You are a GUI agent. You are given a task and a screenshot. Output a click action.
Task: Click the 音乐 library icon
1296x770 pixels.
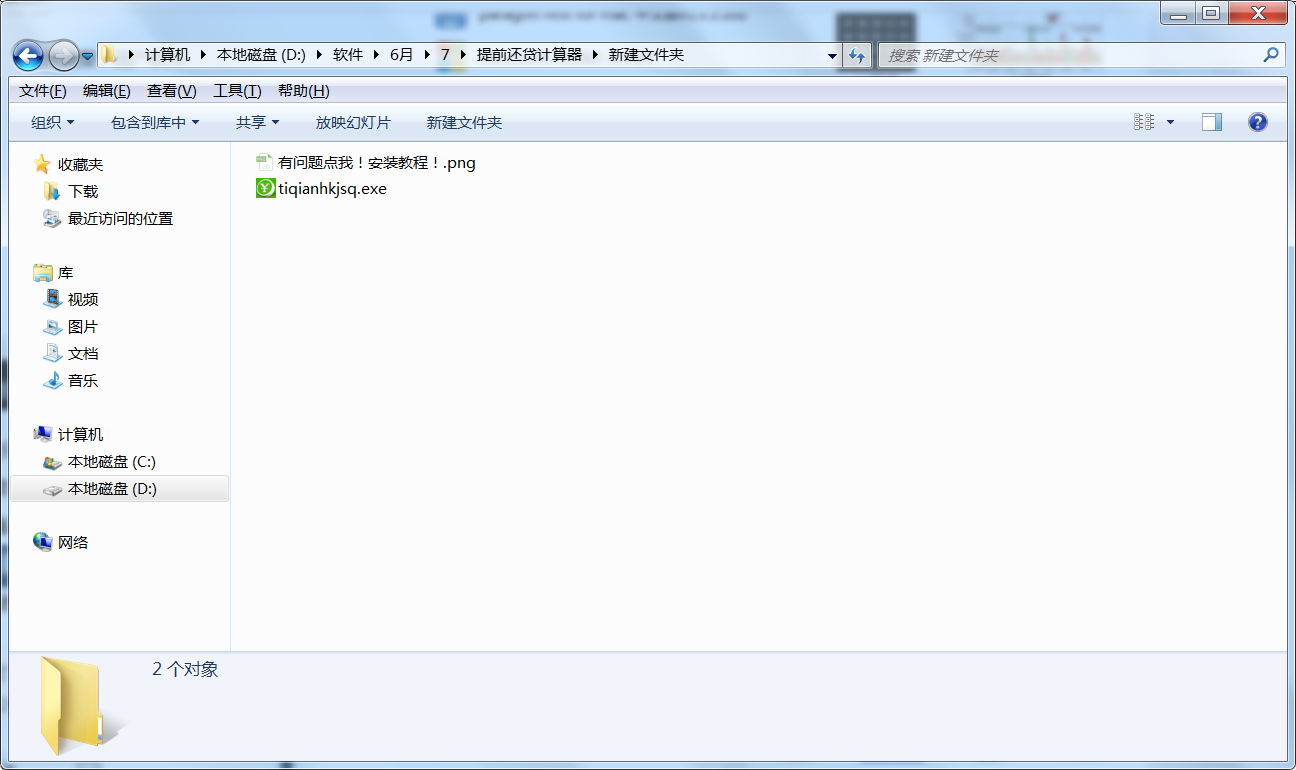pos(52,380)
